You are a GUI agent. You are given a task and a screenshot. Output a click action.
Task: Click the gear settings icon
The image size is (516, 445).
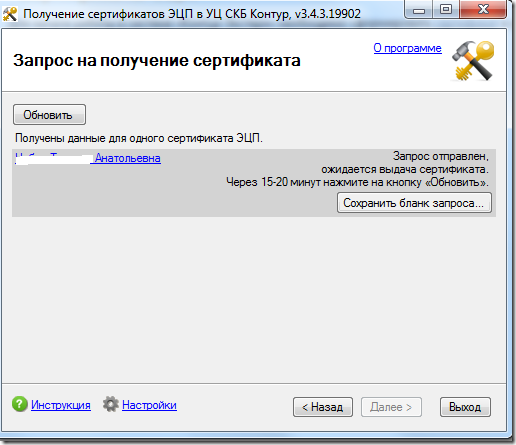[111, 404]
